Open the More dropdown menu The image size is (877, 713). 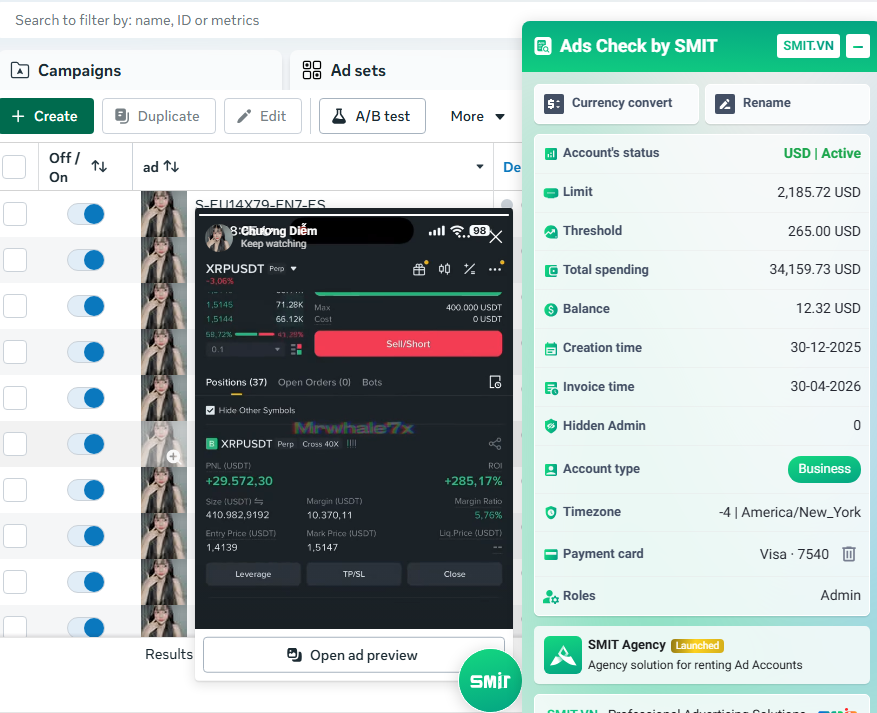pos(477,116)
